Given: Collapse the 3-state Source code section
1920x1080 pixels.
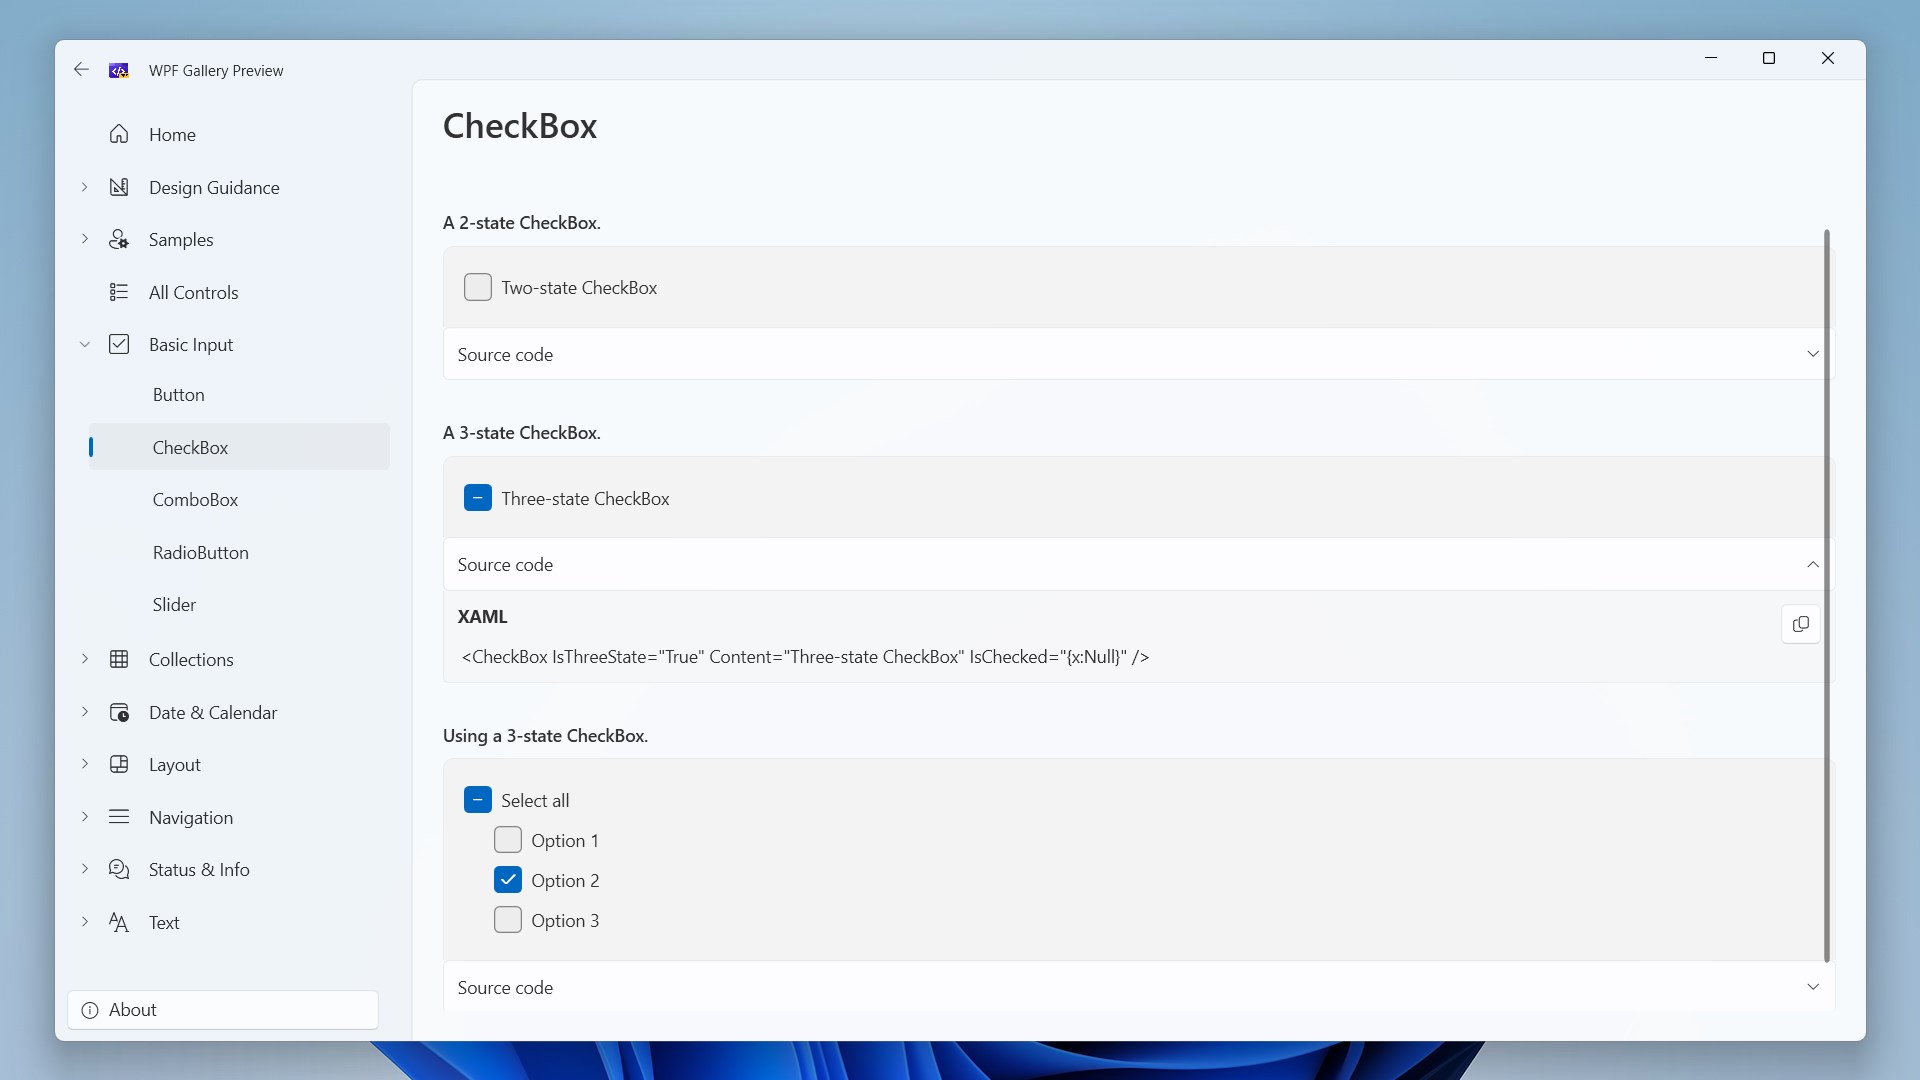Looking at the screenshot, I should tap(1812, 565).
